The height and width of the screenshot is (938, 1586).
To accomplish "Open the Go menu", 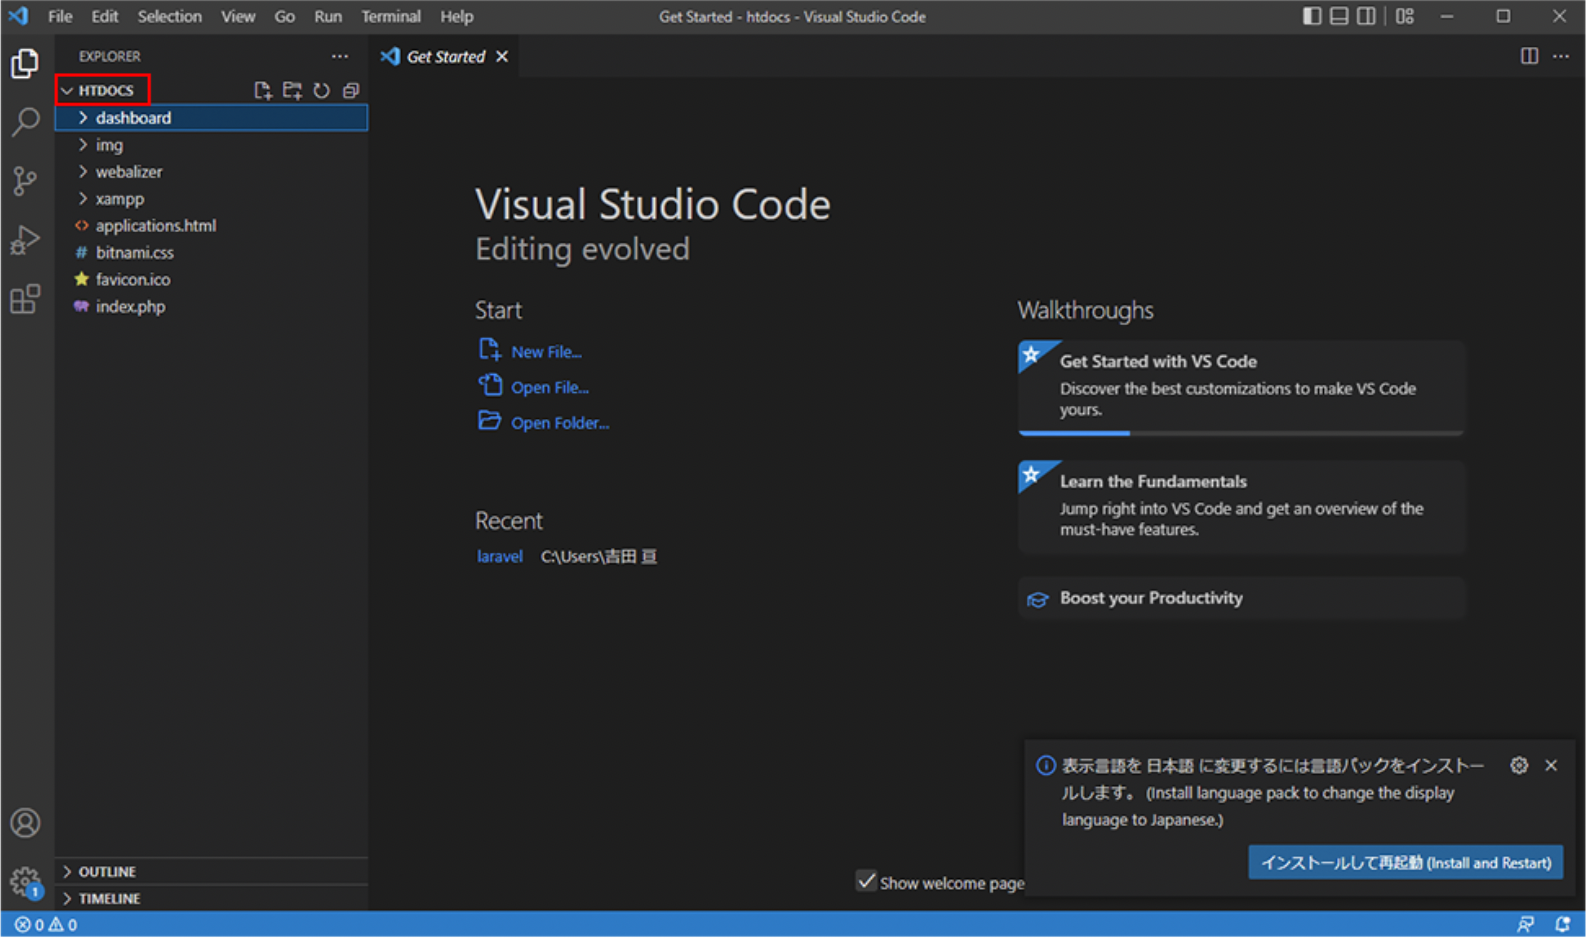I will [284, 16].
